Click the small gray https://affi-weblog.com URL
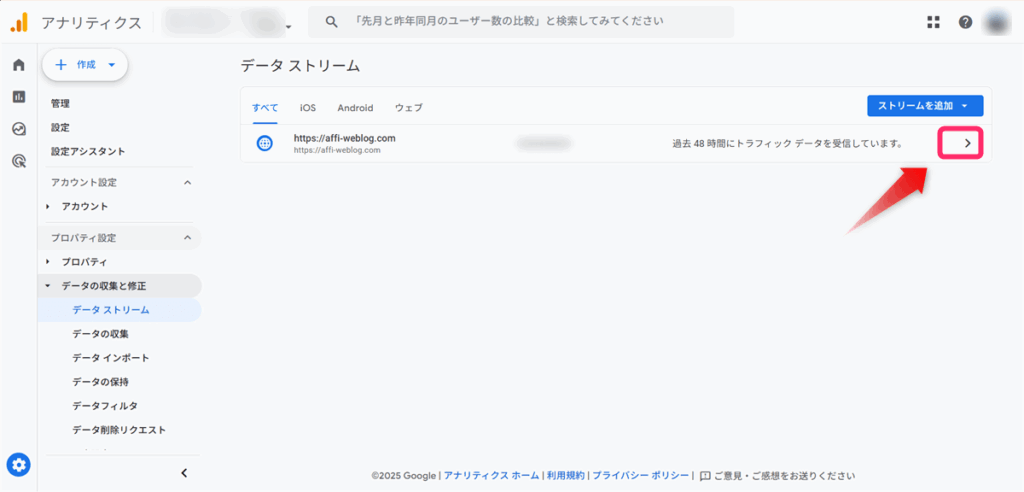The height and width of the screenshot is (492, 1024). (x=337, y=150)
